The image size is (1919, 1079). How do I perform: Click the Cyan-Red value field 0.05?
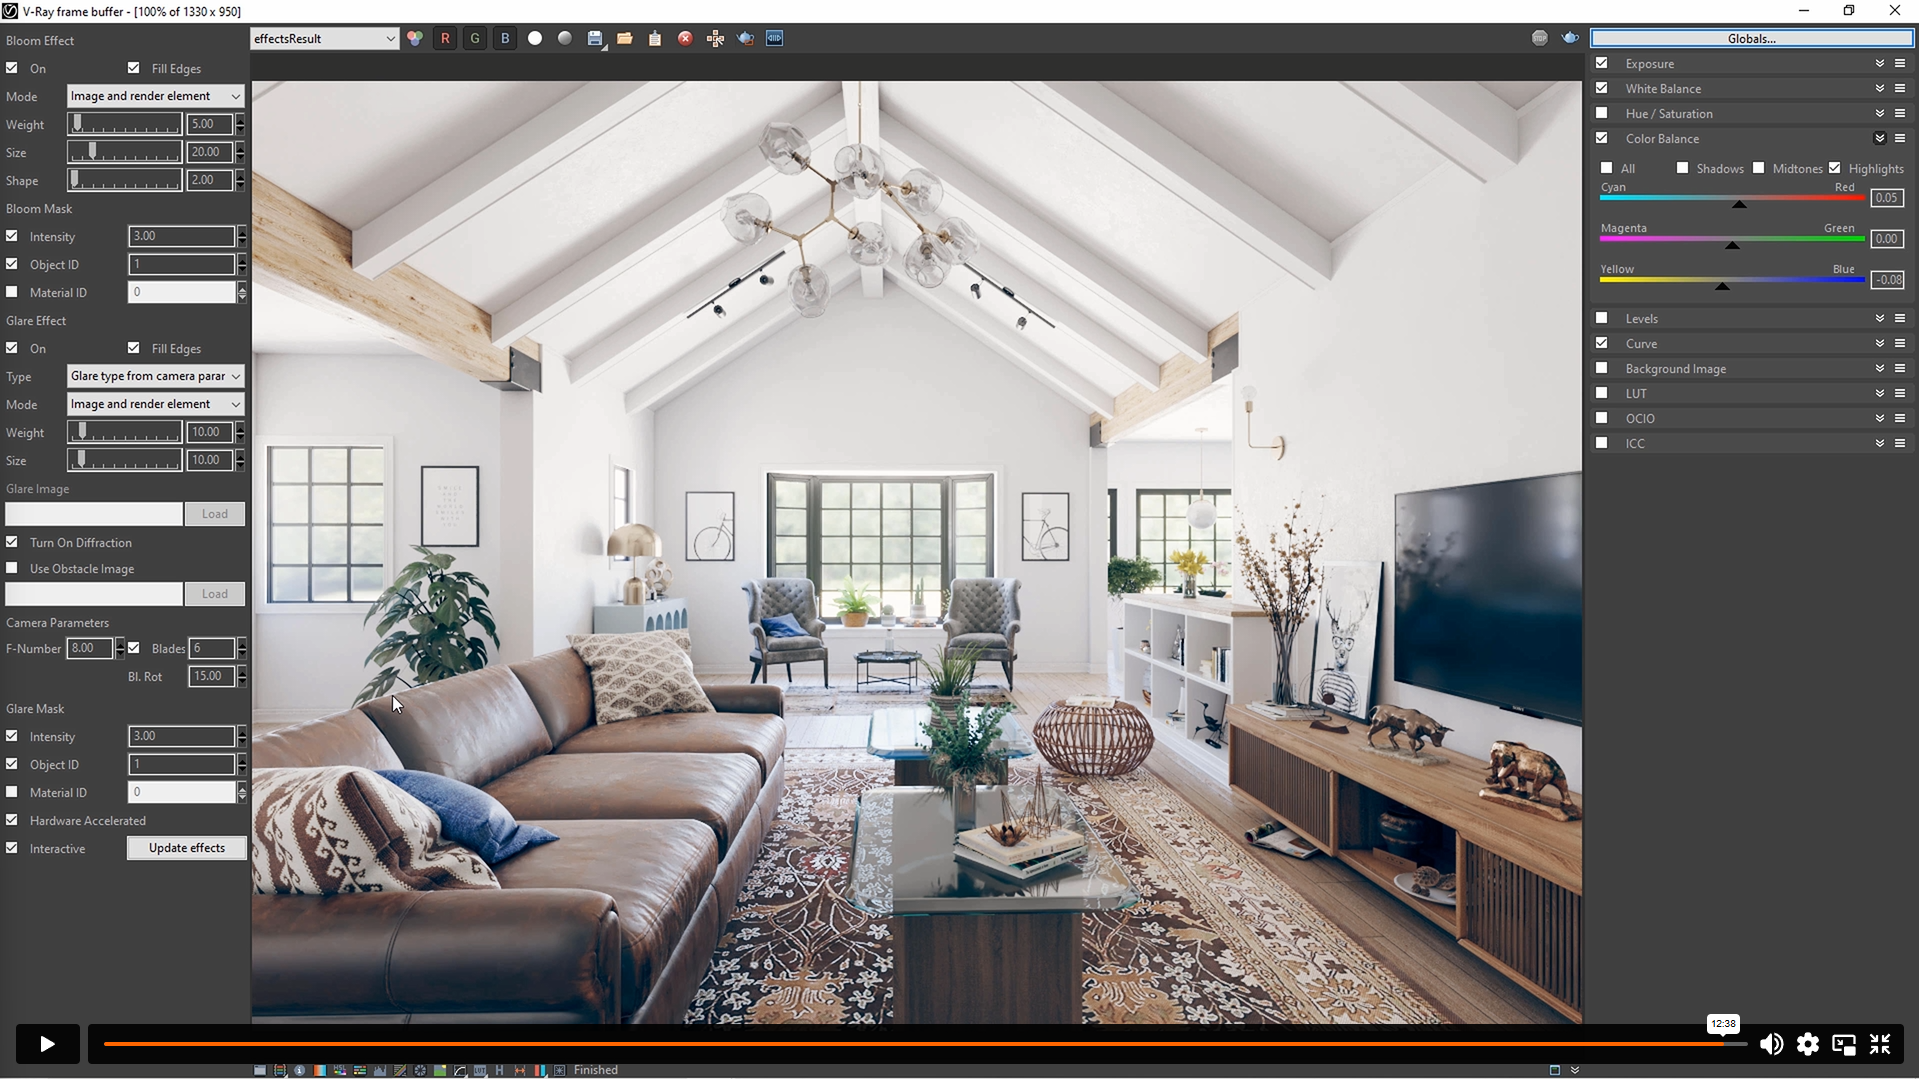click(x=1886, y=198)
